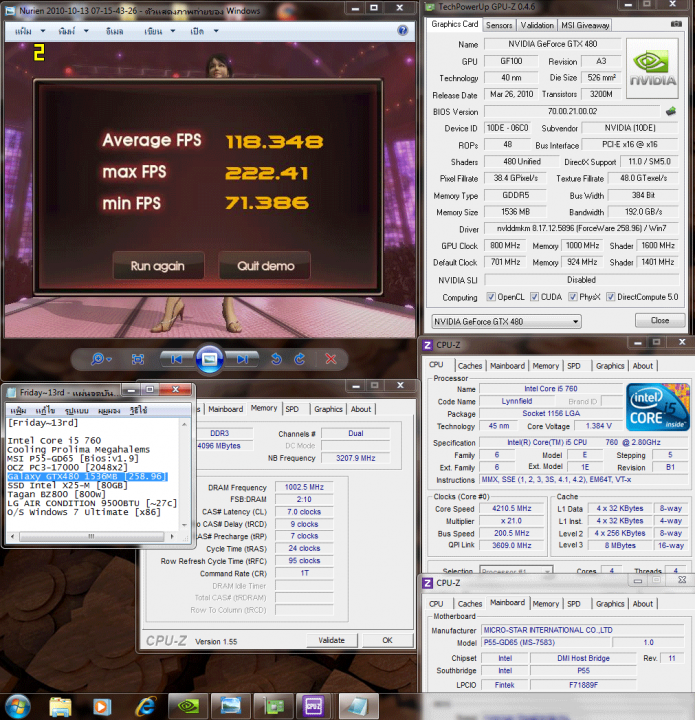Viewport: 695px width, 720px height.
Task: Open SPD tab in CPU-Z memory window
Action: click(292, 409)
